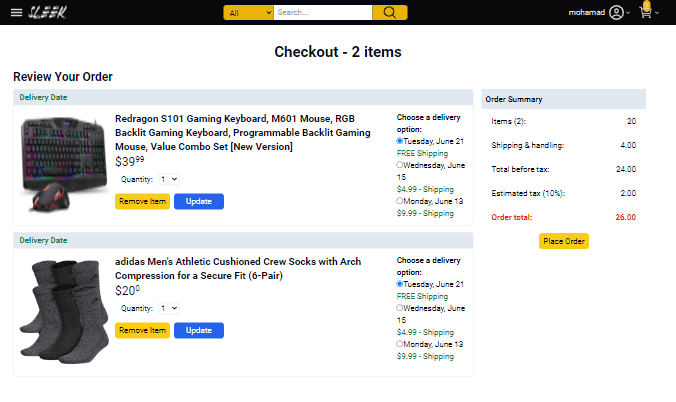Select Wednesday, June 15 delivery for socks
The height and width of the screenshot is (402, 676).
(x=400, y=308)
